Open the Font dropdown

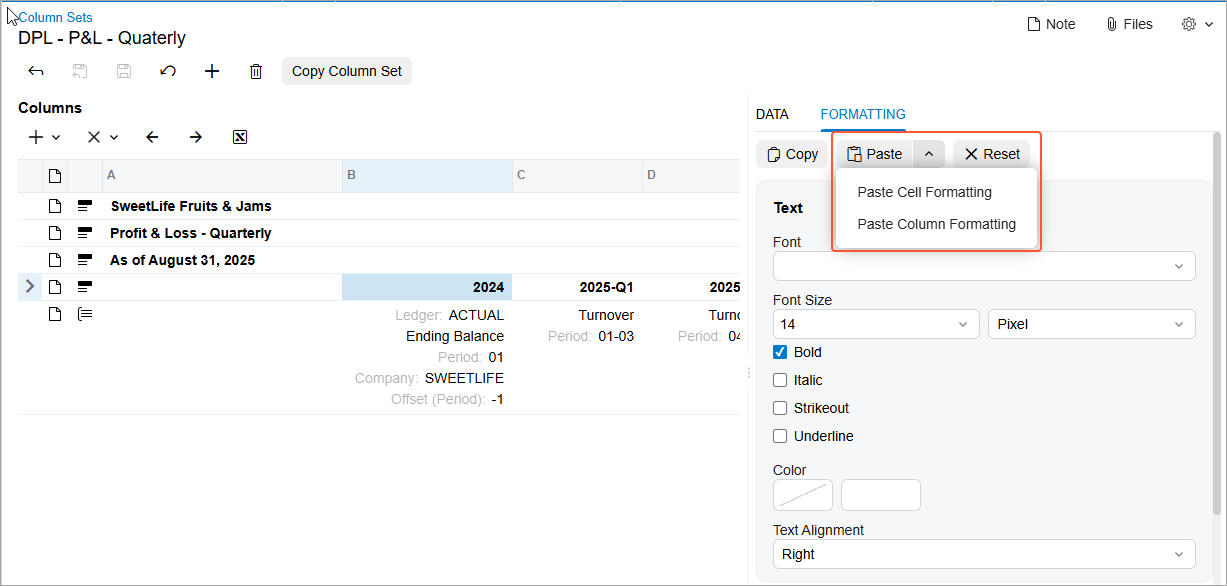[x=984, y=266]
